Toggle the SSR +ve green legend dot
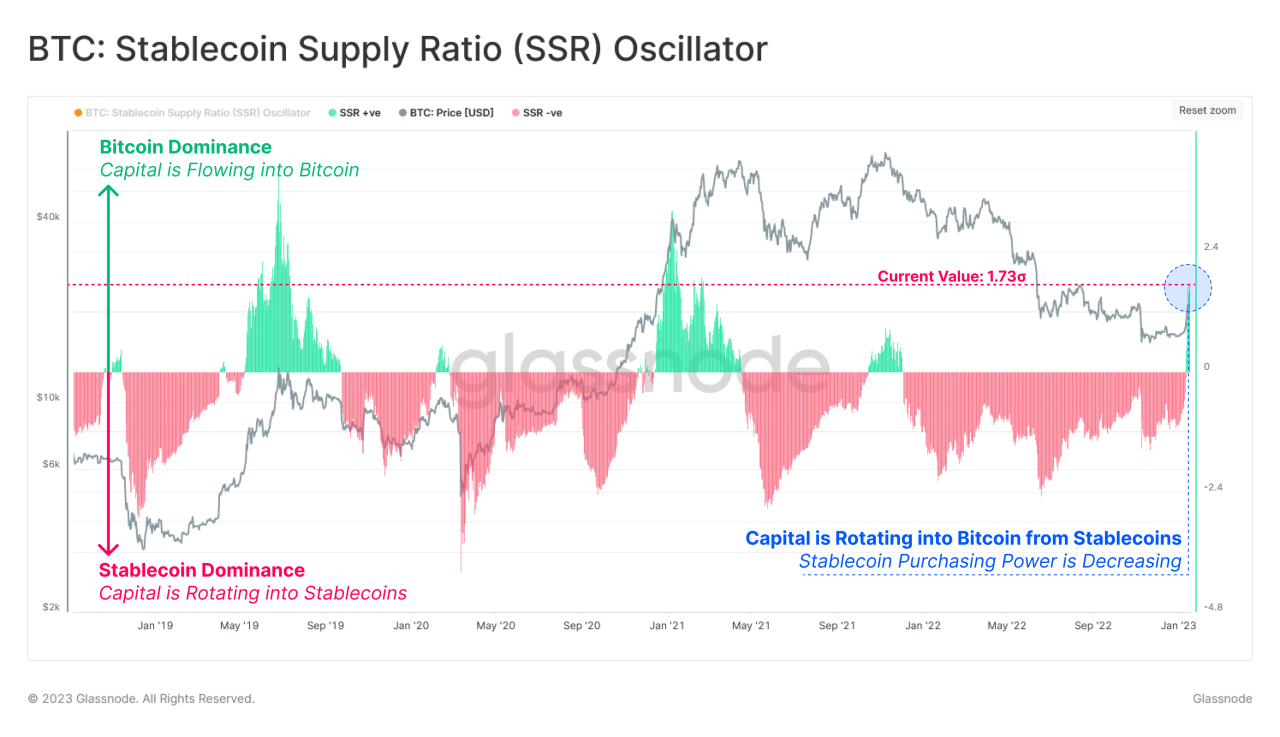 (x=332, y=113)
